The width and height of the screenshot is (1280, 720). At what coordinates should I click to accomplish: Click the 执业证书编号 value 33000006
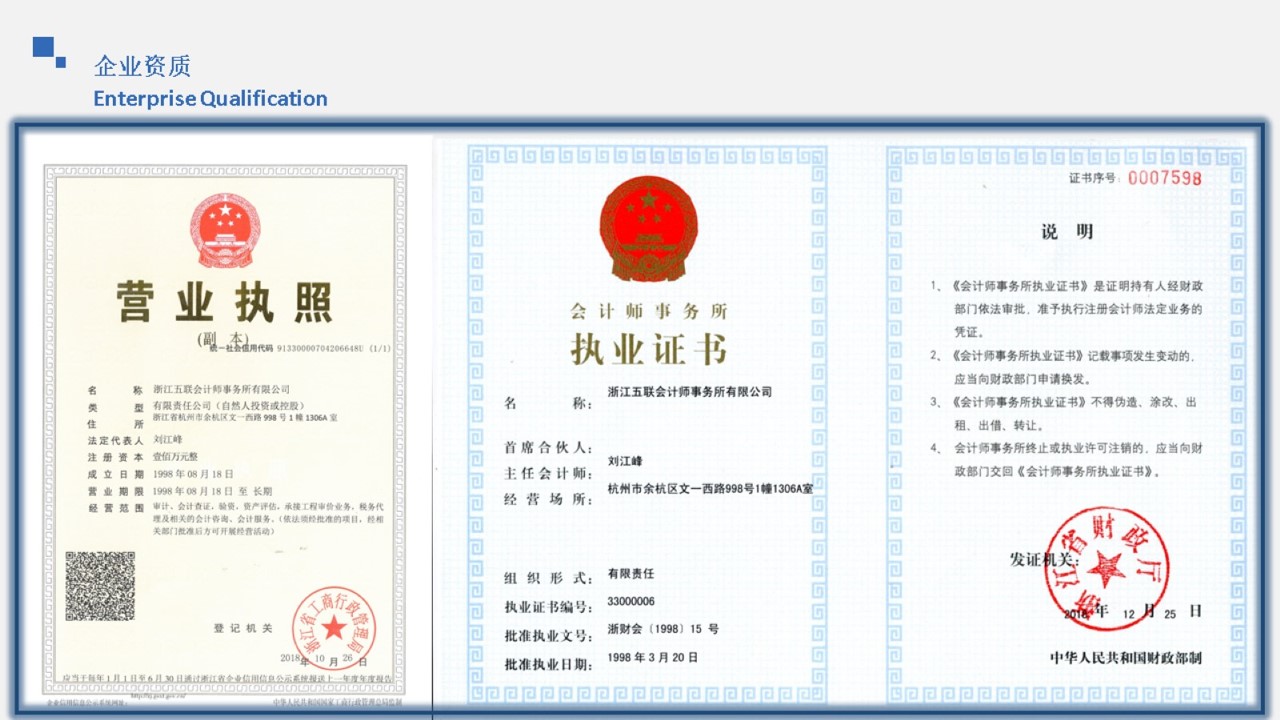[x=631, y=602]
